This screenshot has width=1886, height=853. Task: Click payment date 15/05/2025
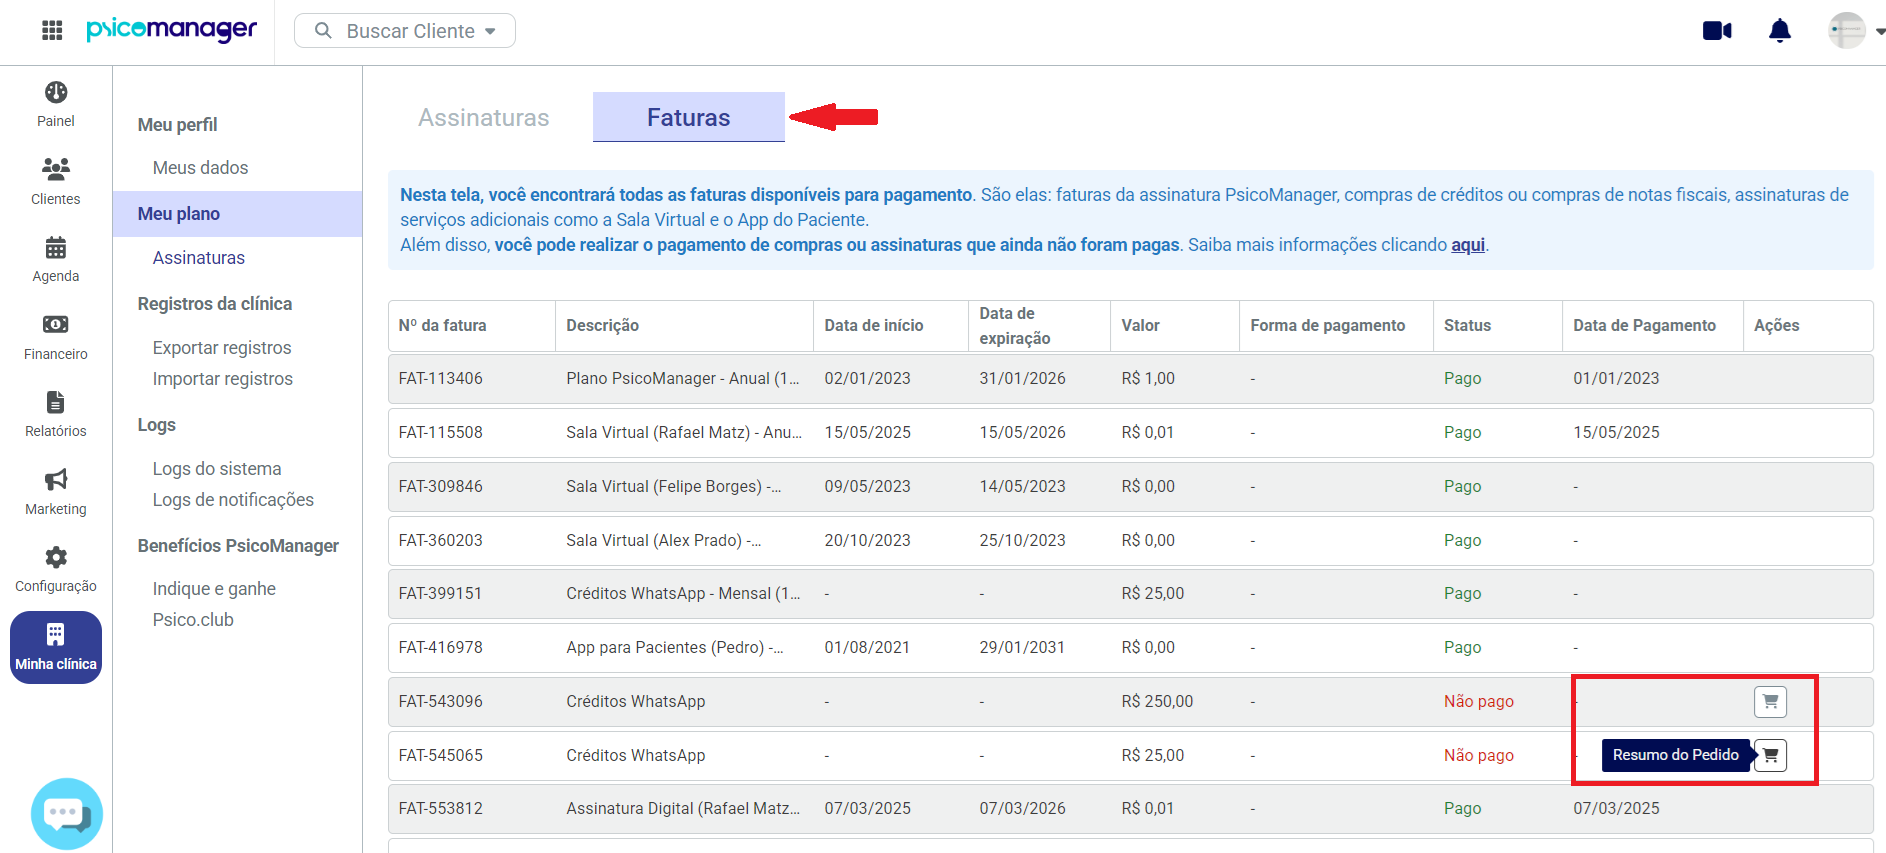point(1616,433)
